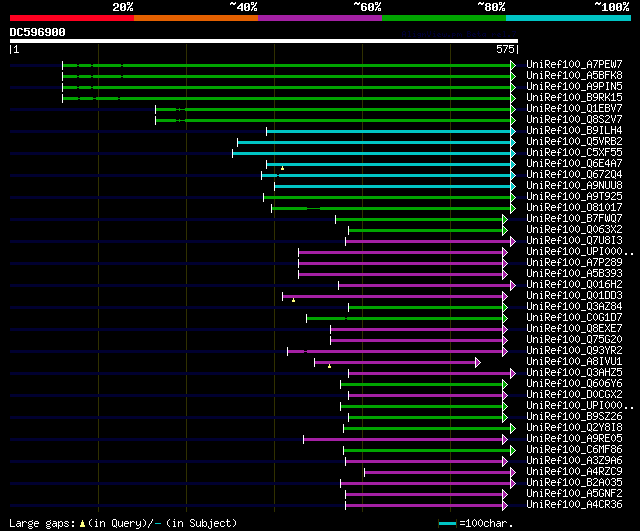Click the white DC596900 query bar
This screenshot has width=640, height=531.
(x=264, y=41)
